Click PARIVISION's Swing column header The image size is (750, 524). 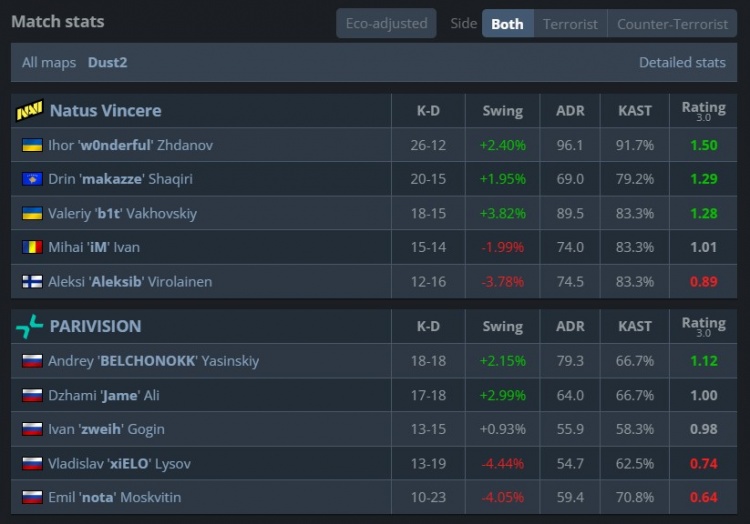point(502,326)
